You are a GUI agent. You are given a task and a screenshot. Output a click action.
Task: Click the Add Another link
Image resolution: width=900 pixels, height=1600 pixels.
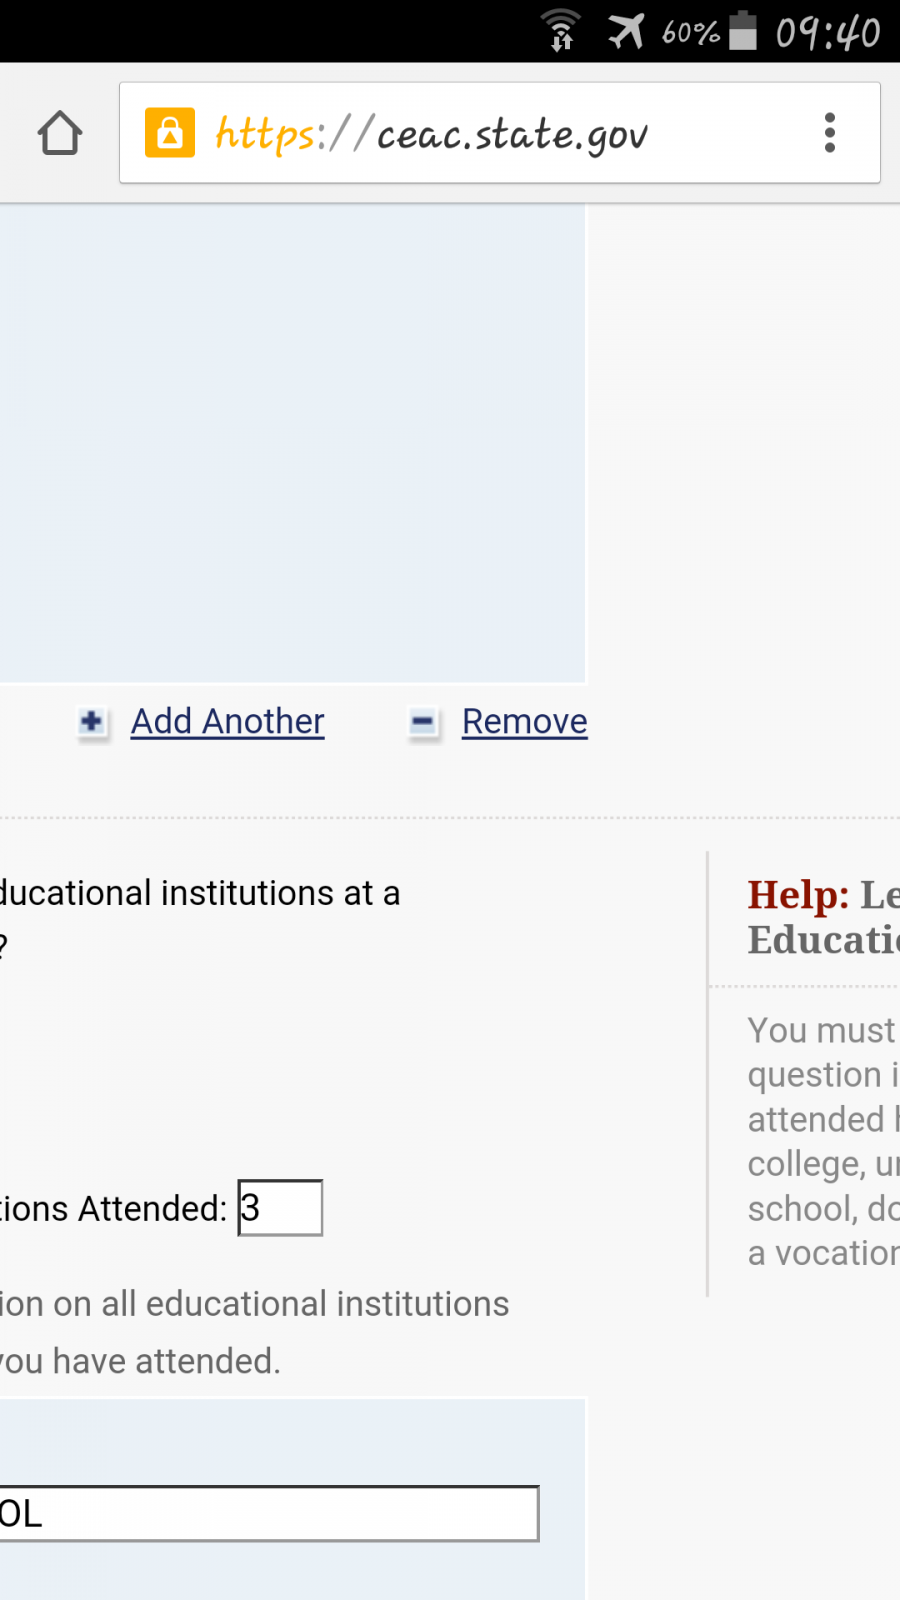pos(228,721)
